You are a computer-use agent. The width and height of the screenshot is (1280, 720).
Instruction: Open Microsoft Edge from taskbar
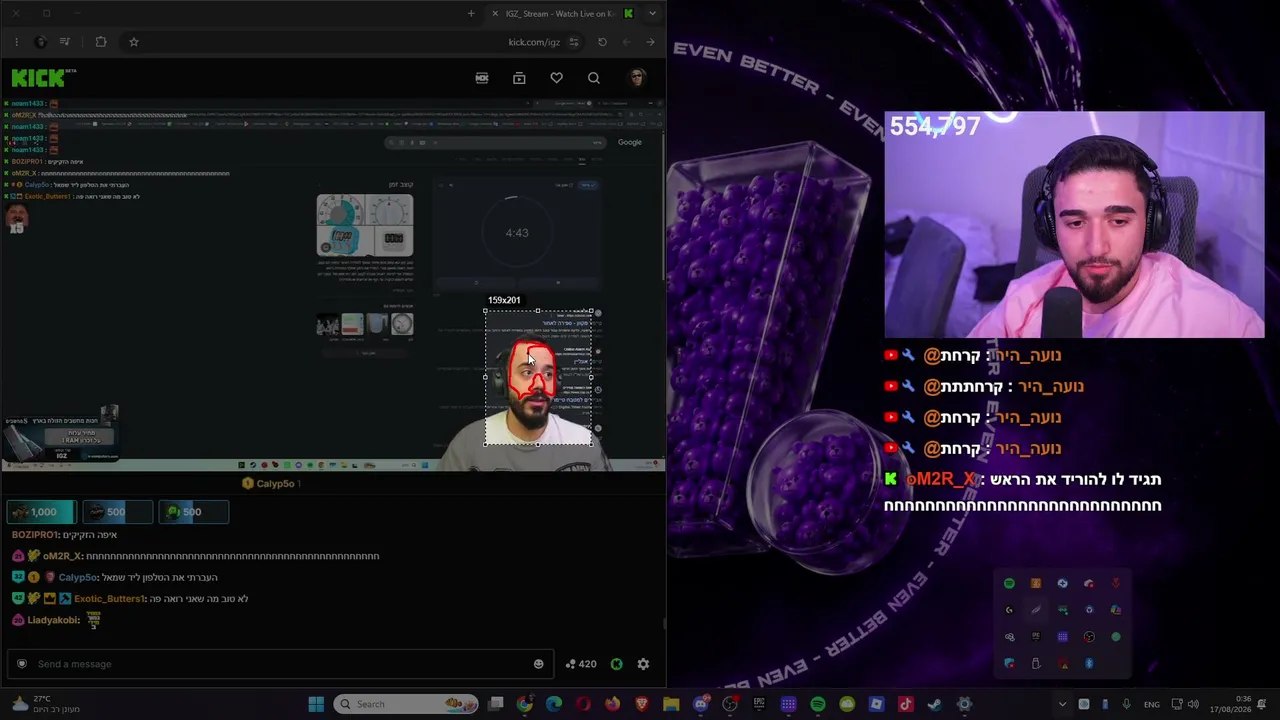[x=554, y=704]
